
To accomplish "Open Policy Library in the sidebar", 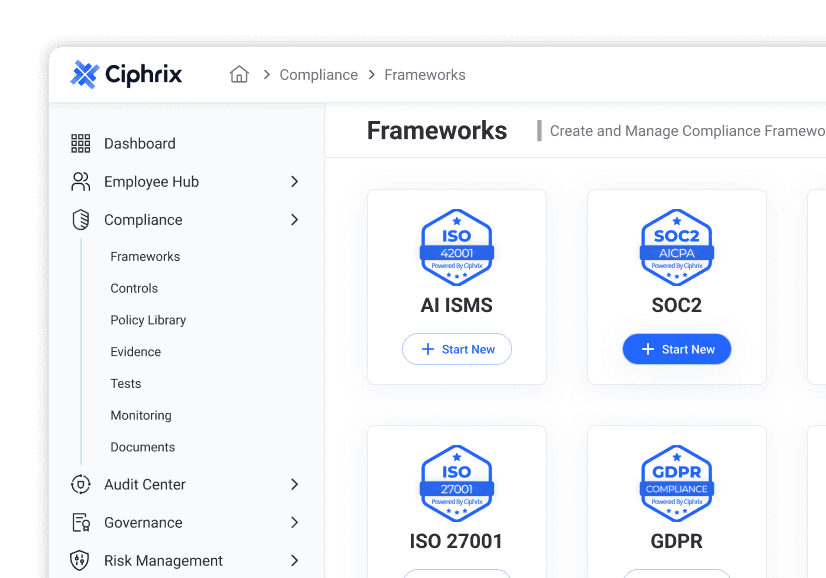I will (148, 320).
